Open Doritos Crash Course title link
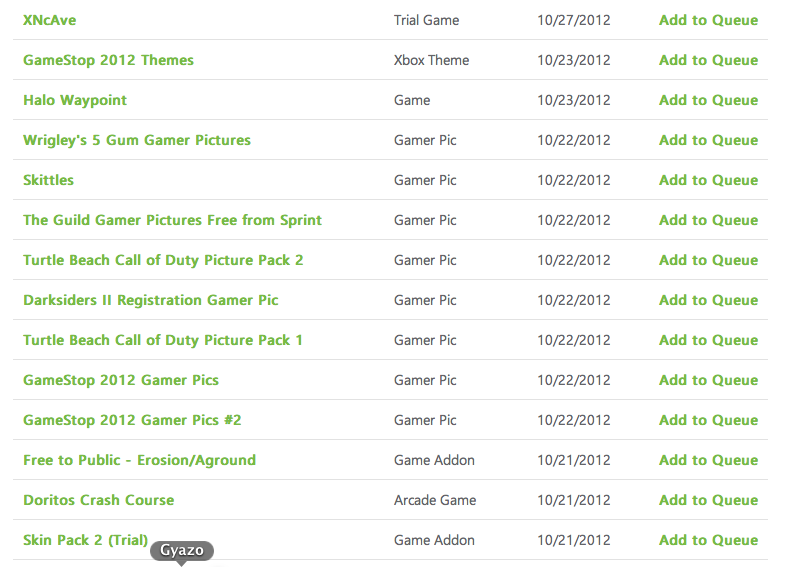The height and width of the screenshot is (567, 810). click(x=98, y=500)
